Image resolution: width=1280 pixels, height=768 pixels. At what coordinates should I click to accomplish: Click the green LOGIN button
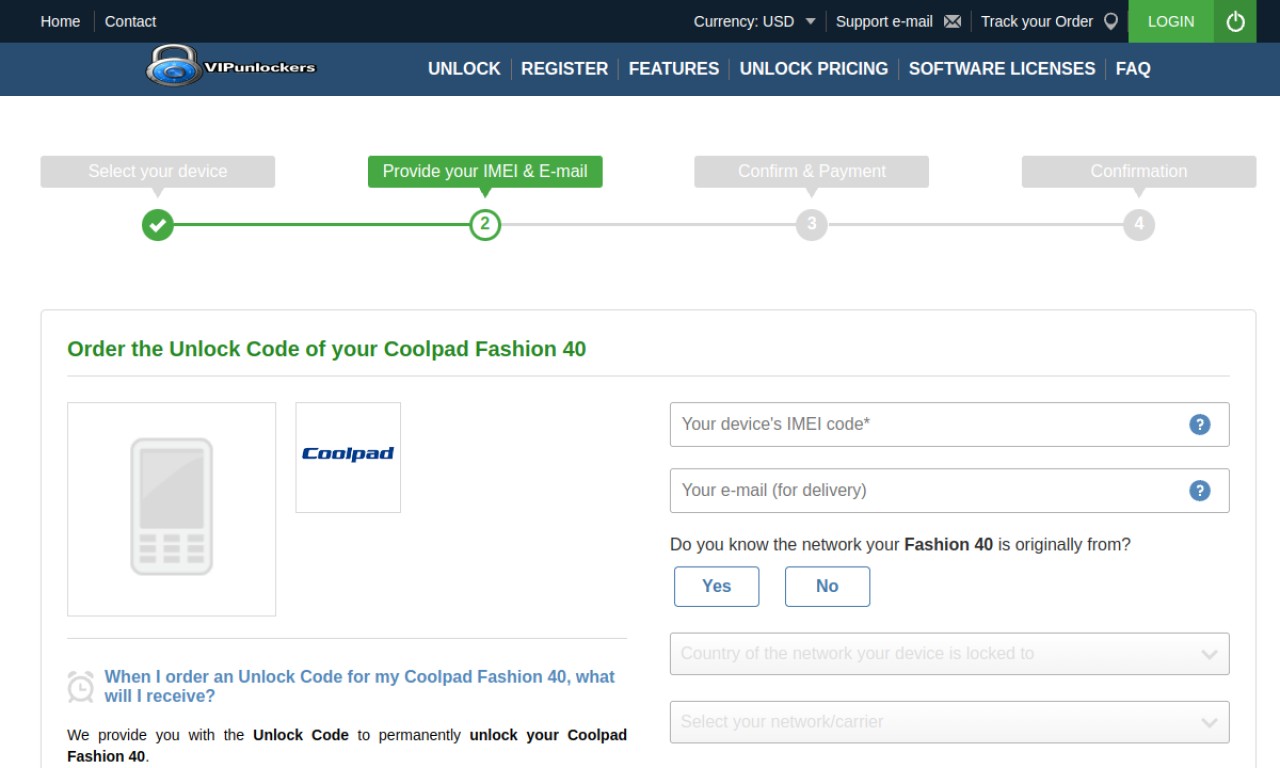[1171, 21]
